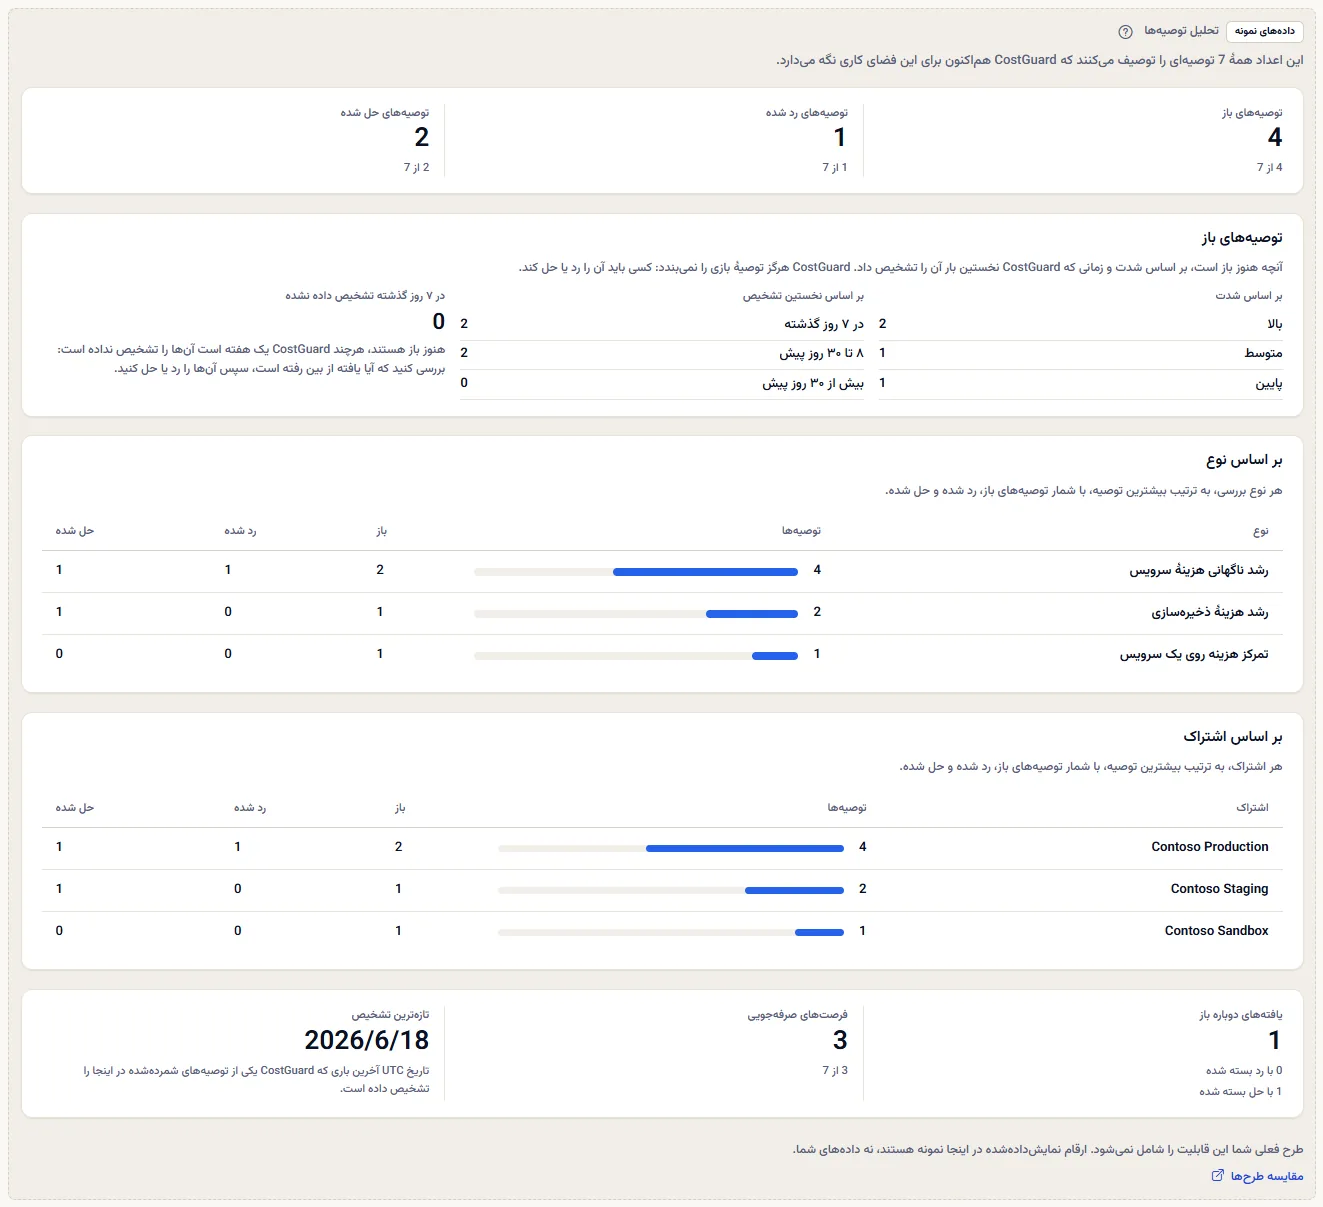1323x1207 pixels.
Task: Open the help icon beside تحلیل توصیه‌ها
Action: click(1125, 32)
